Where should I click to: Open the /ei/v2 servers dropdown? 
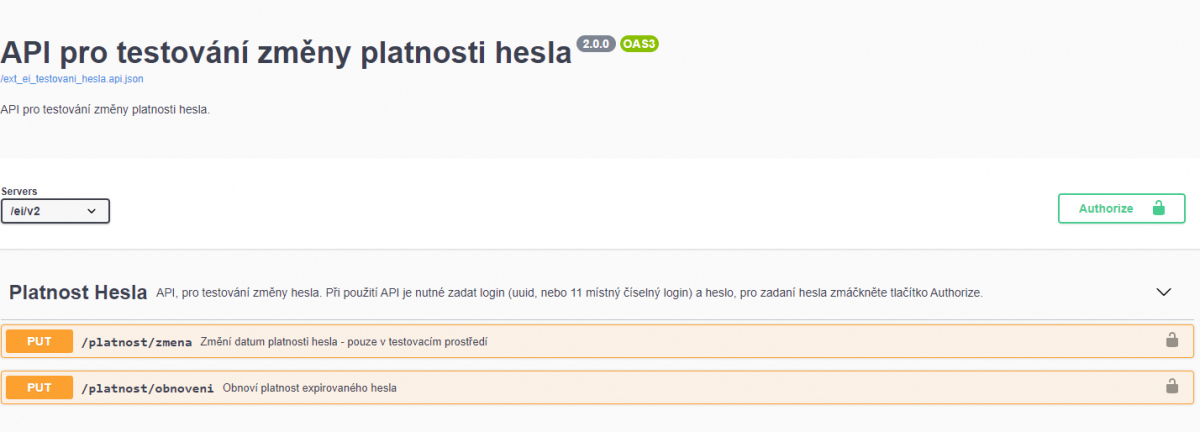(55, 211)
